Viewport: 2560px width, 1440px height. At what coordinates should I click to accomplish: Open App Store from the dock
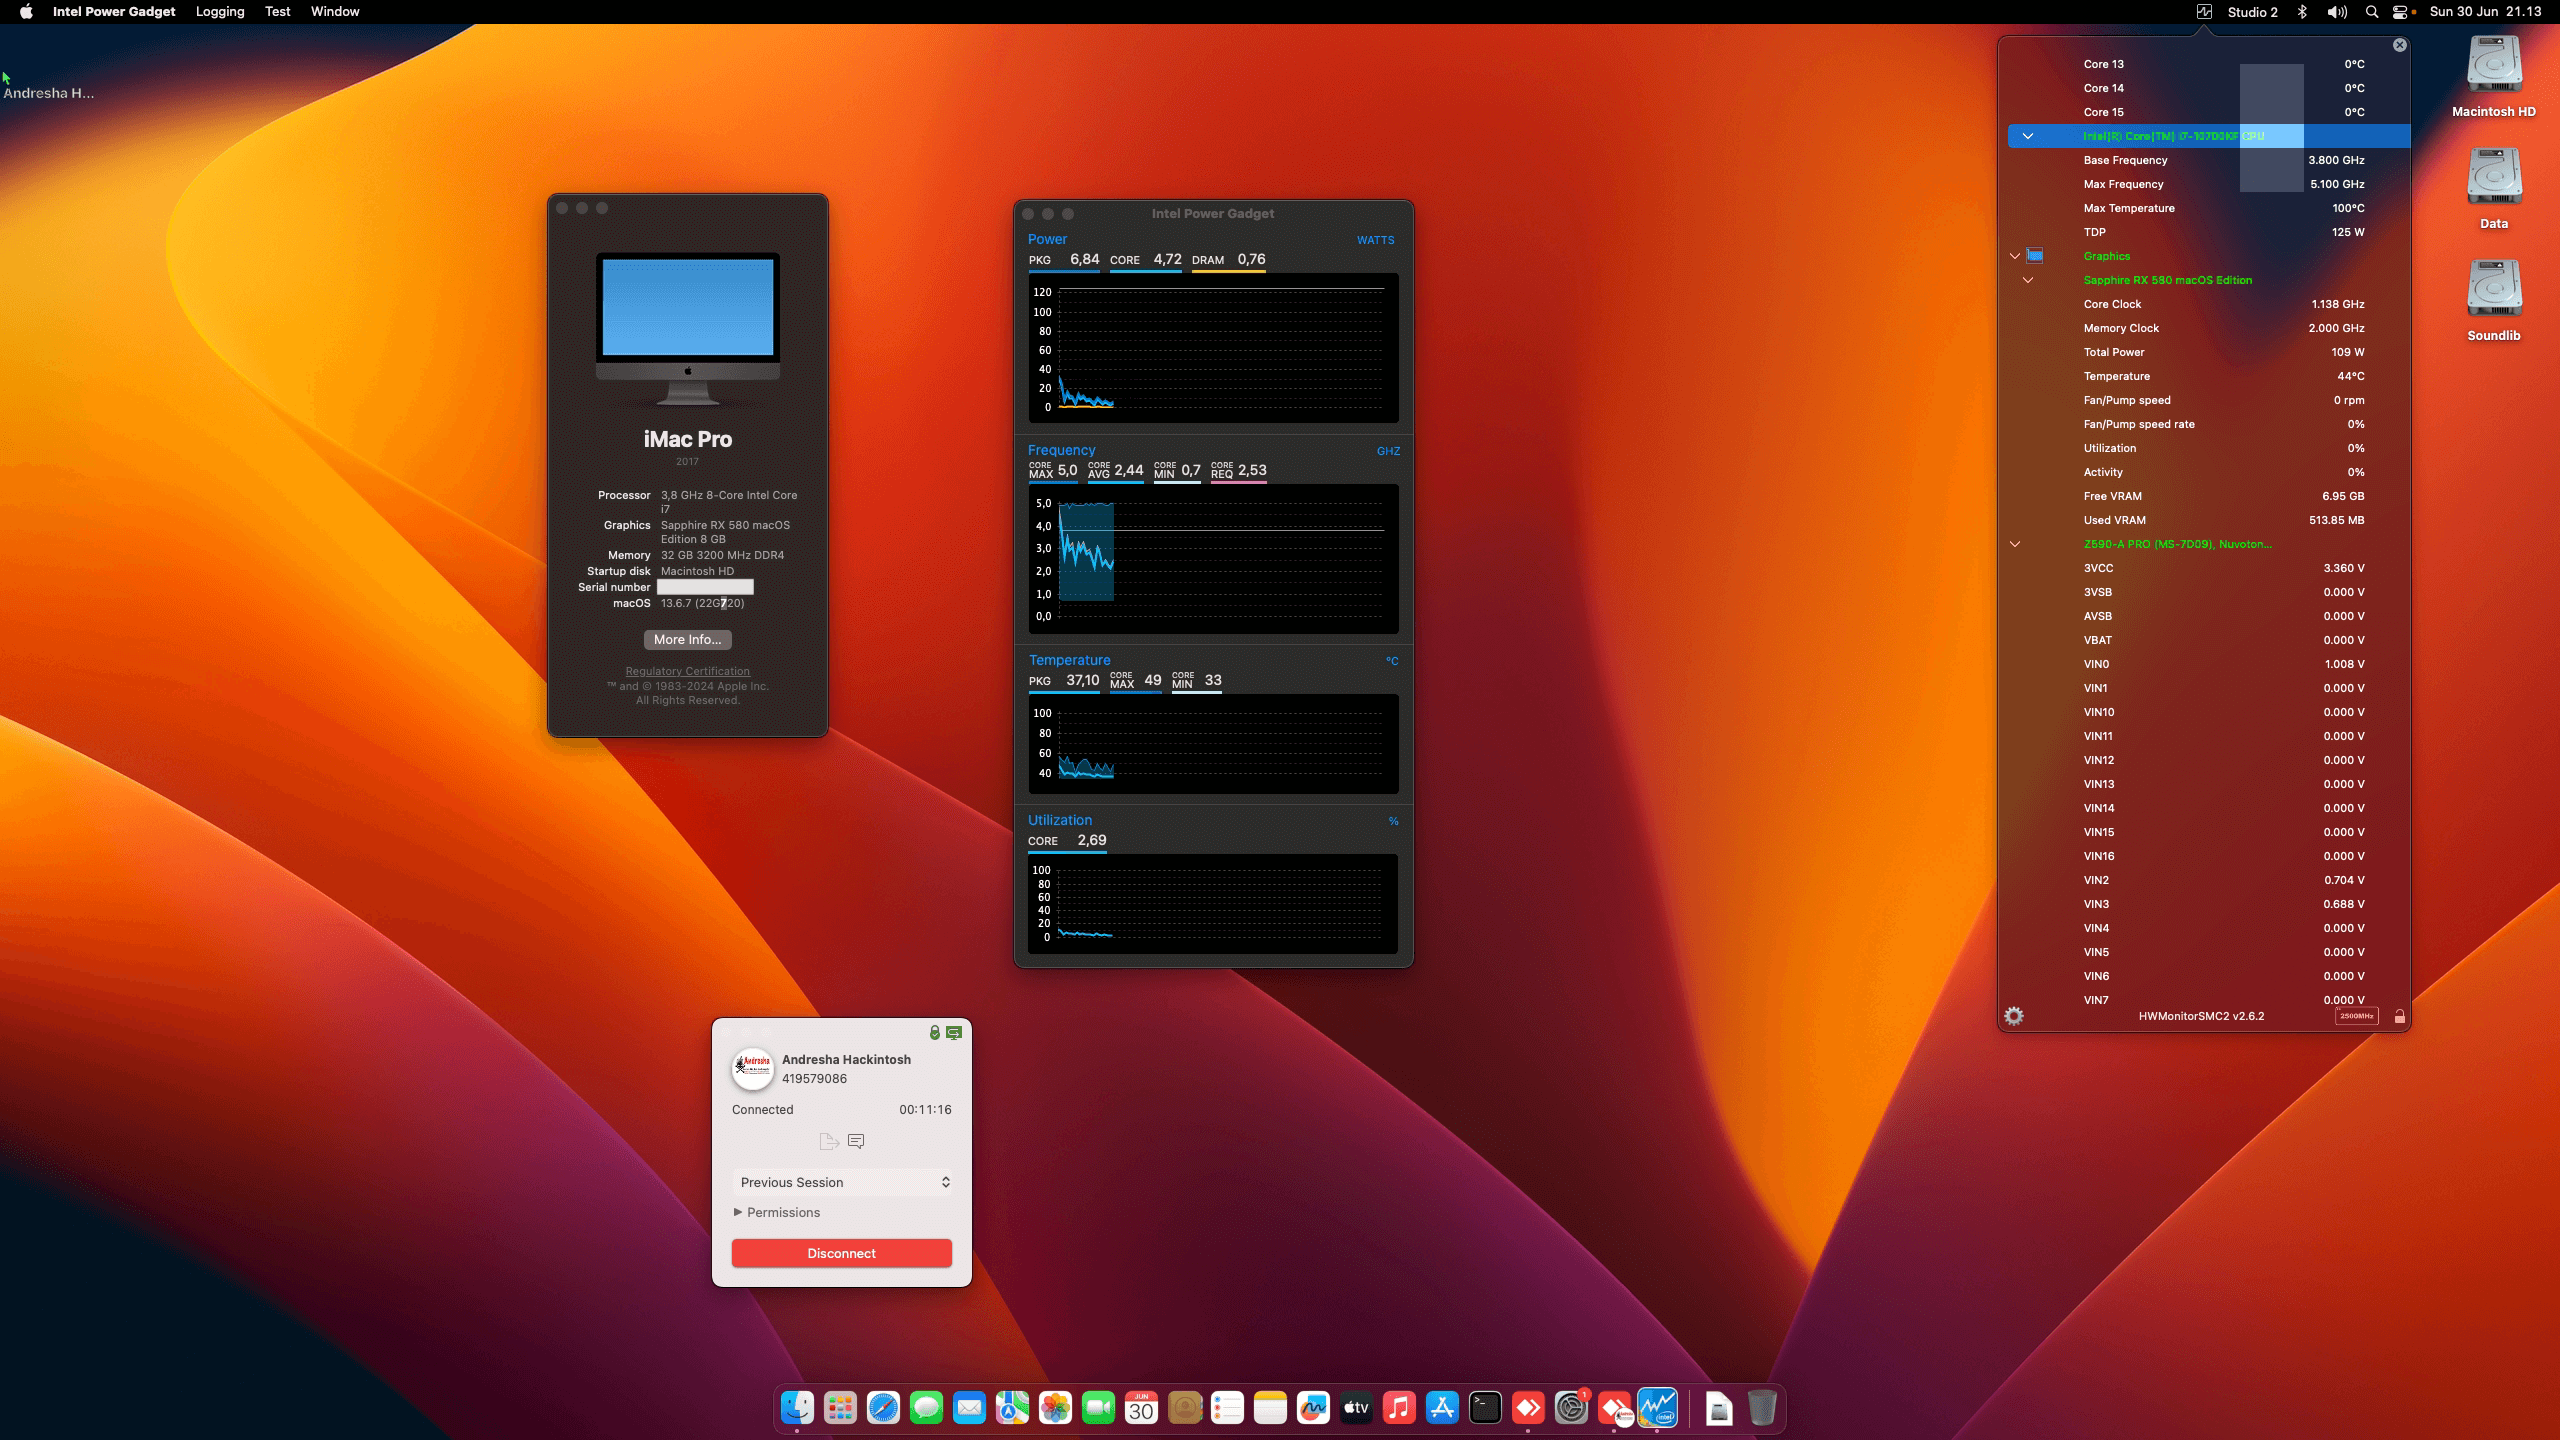[x=1442, y=1408]
